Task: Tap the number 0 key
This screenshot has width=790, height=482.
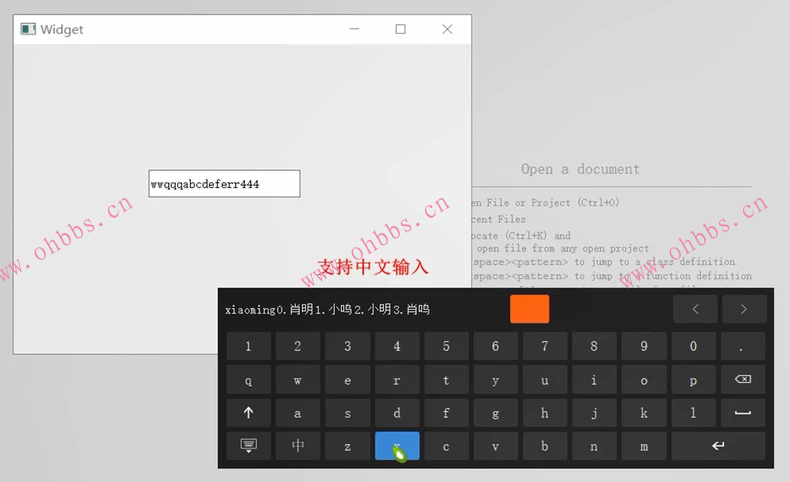Action: point(693,346)
